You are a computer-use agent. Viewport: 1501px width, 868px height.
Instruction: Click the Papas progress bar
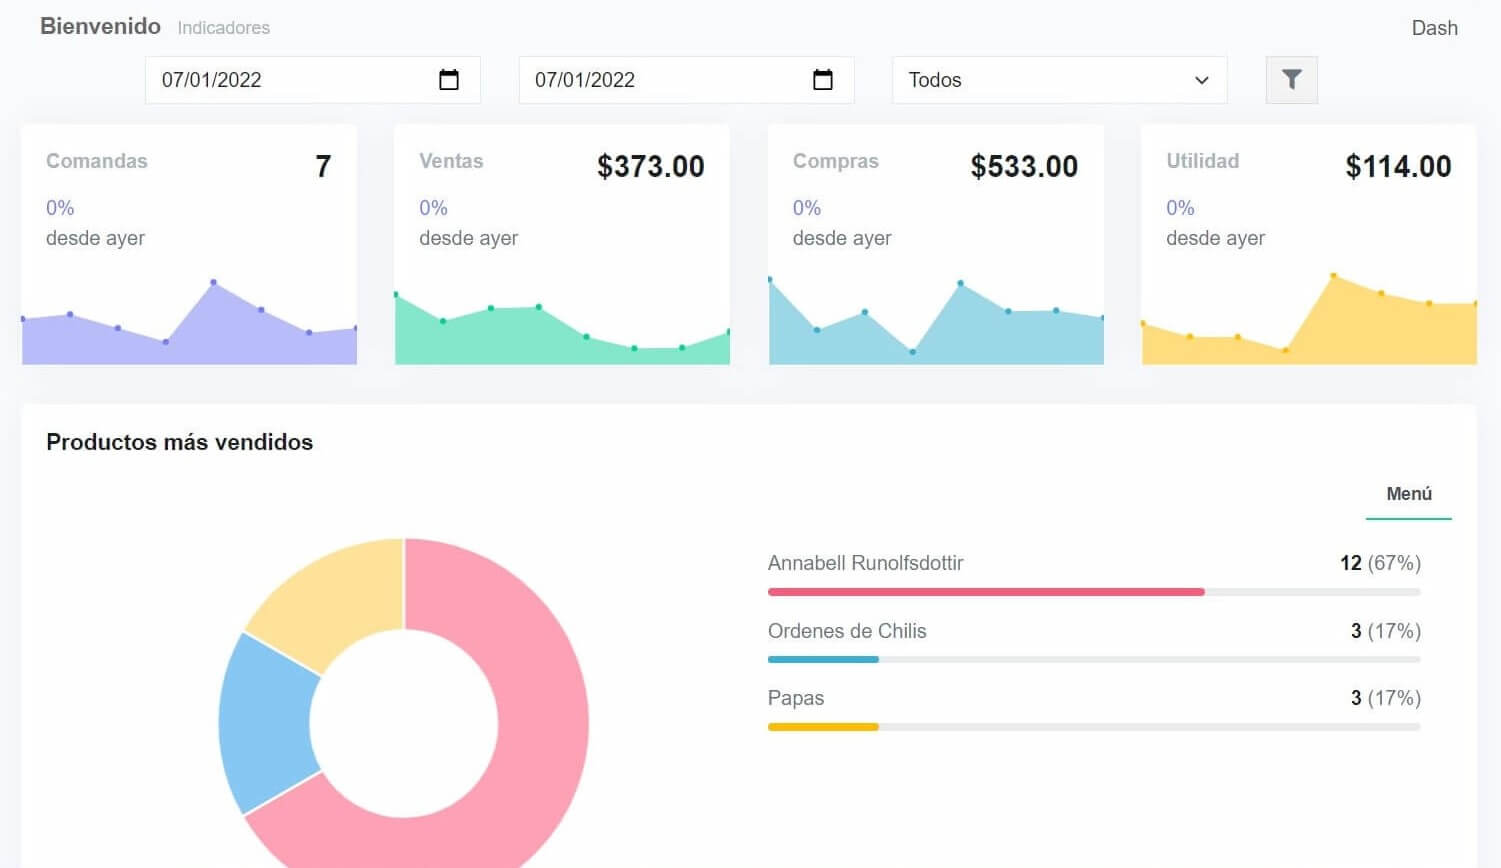[1094, 727]
